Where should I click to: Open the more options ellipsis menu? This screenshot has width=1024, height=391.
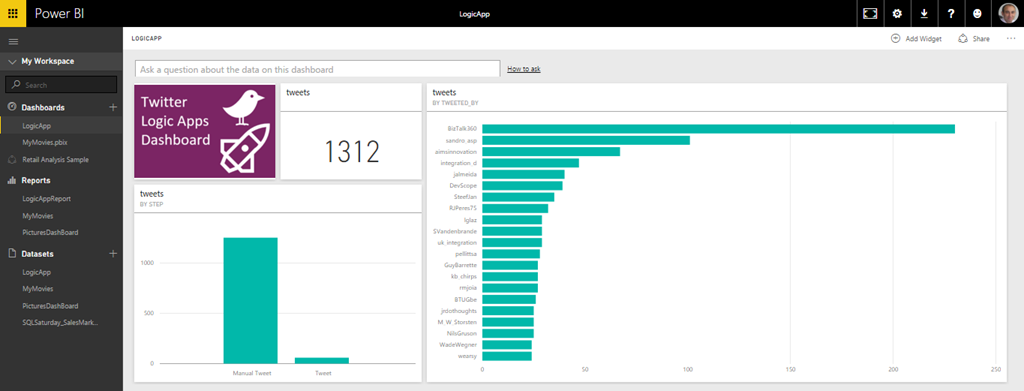[1011, 39]
